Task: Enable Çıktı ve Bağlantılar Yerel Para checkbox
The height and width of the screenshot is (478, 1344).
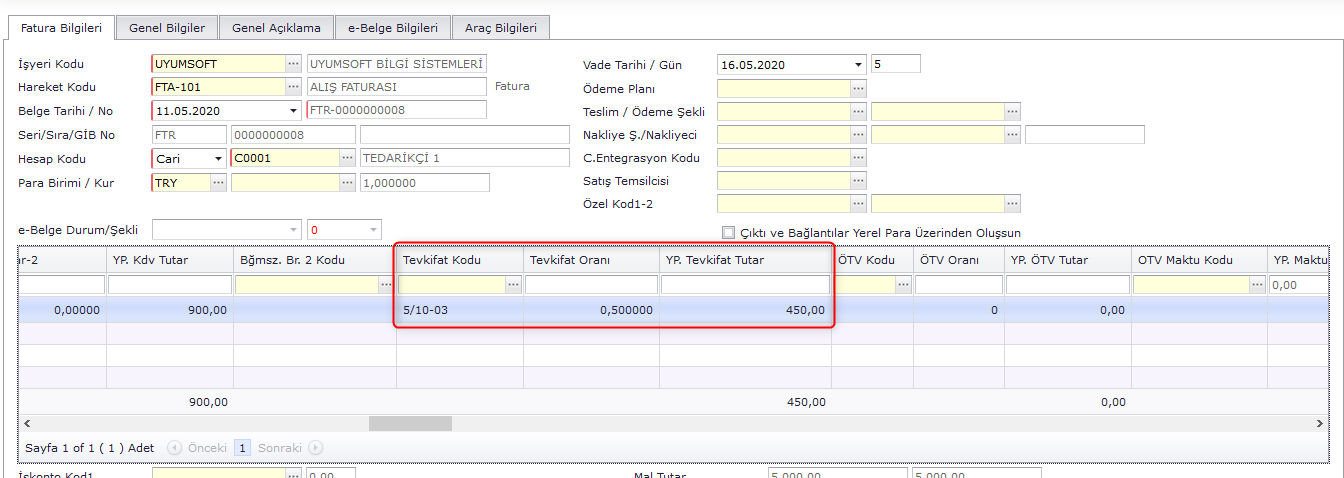Action: [728, 232]
